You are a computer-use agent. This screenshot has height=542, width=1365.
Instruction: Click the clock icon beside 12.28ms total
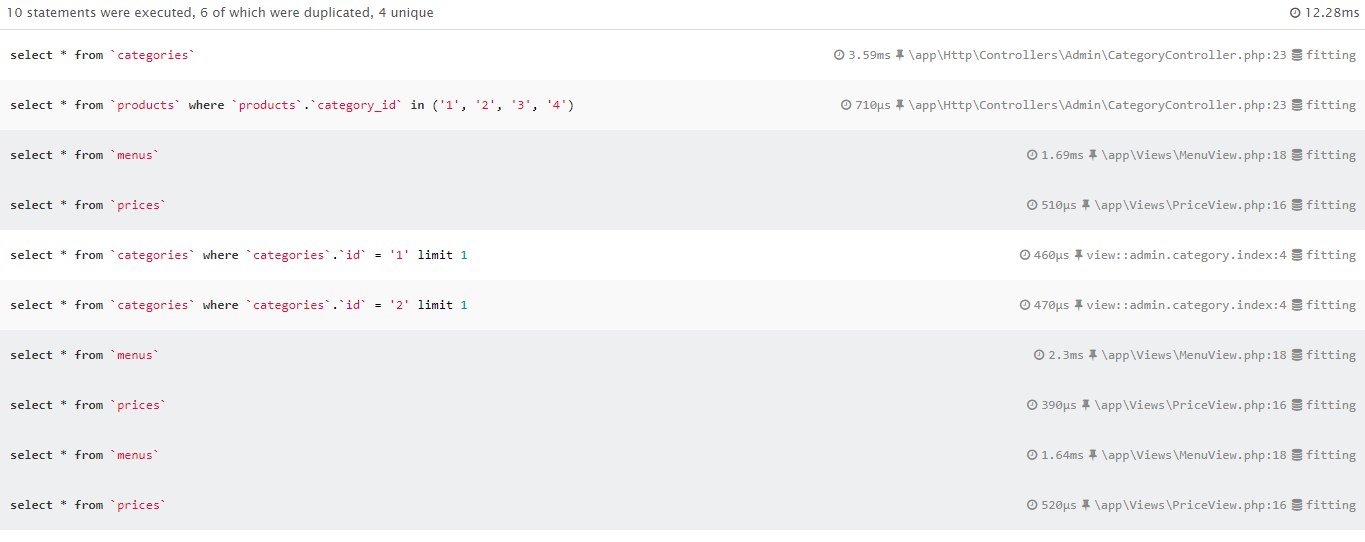click(1296, 14)
